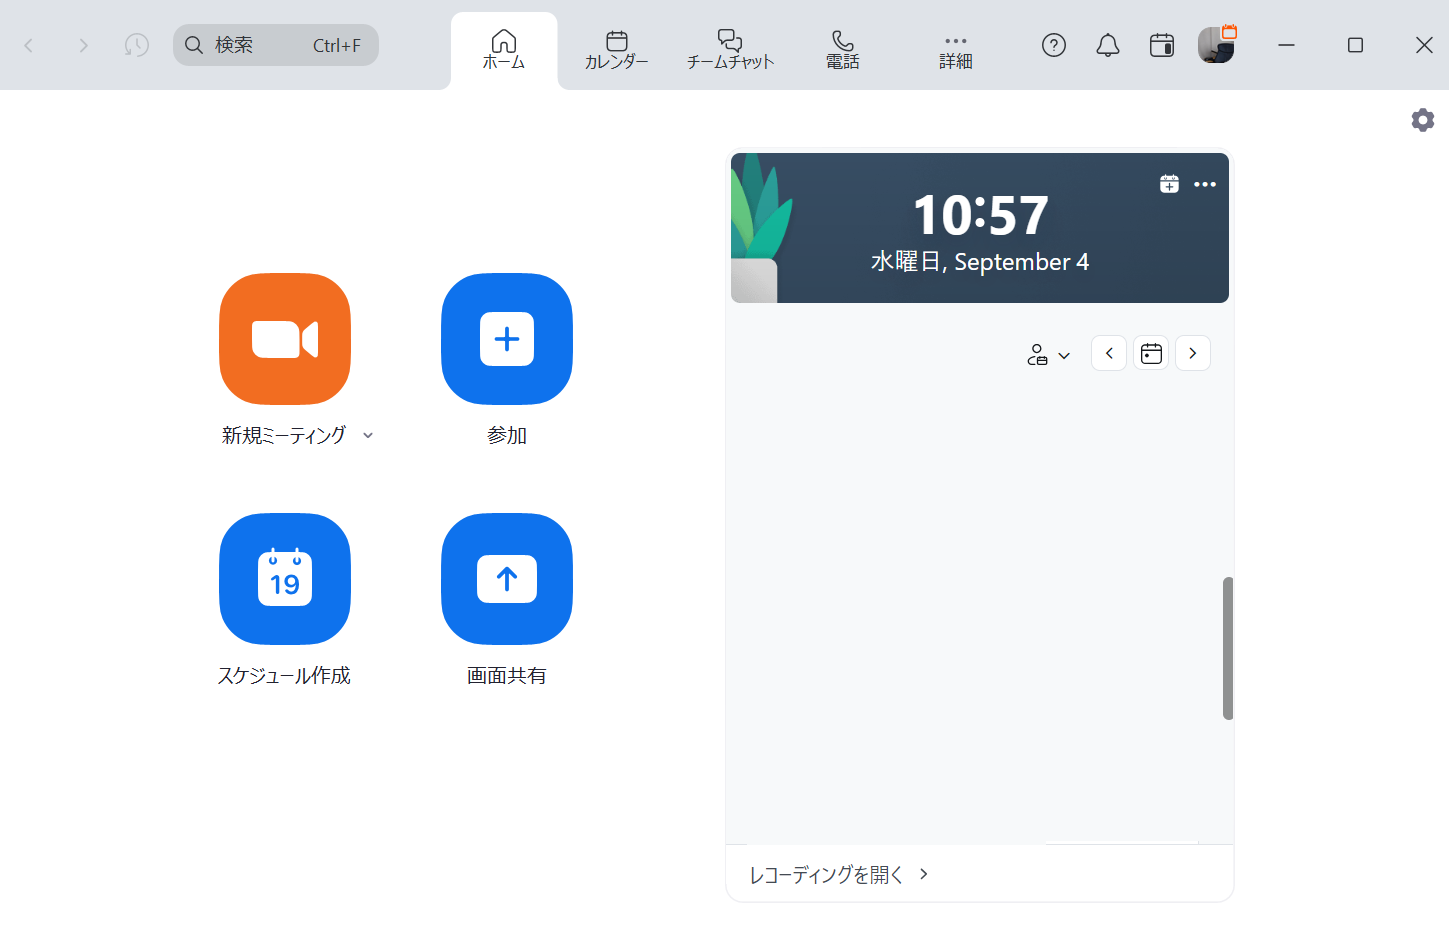
Task: Minimize the Zoom window
Action: pyautogui.click(x=1287, y=45)
